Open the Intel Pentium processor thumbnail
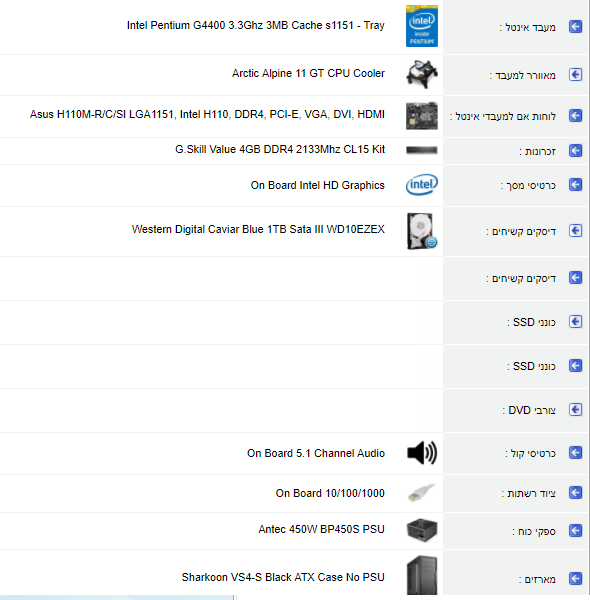Image resolution: width=590 pixels, height=600 pixels. 422,26
